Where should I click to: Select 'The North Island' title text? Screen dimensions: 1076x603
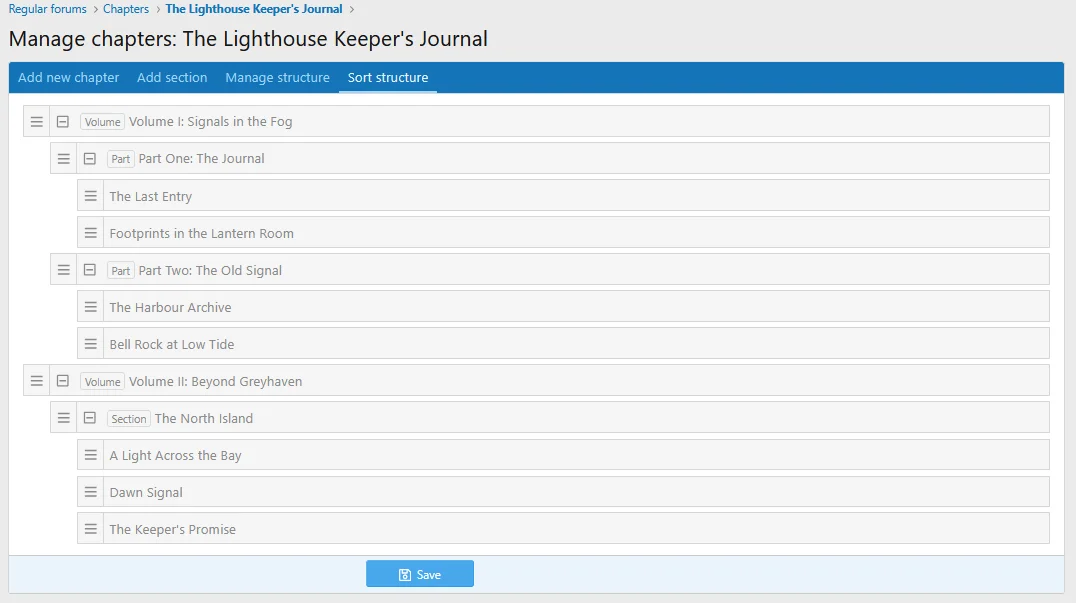click(x=204, y=418)
